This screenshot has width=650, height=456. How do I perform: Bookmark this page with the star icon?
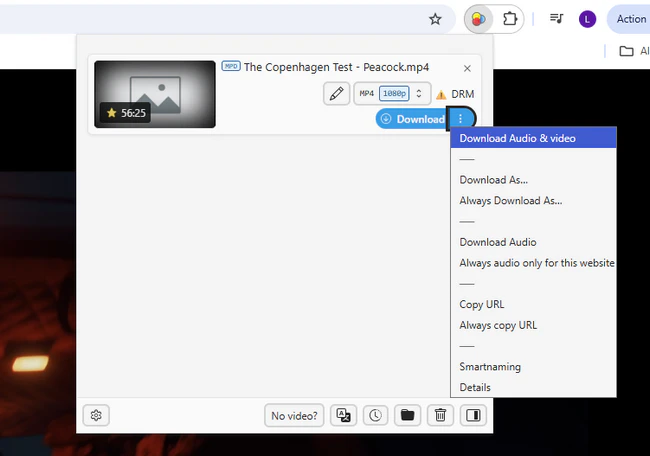coord(435,19)
